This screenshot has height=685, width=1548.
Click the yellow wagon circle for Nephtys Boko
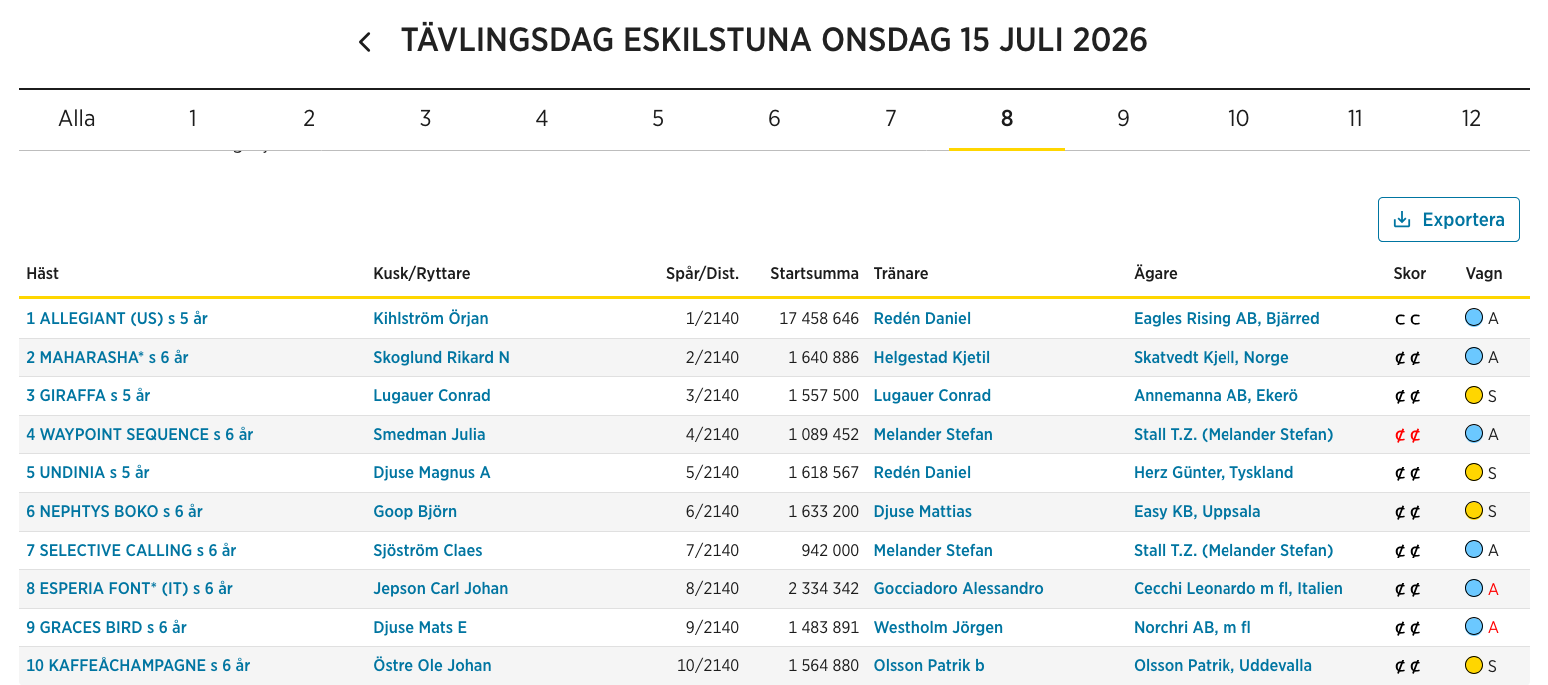[1473, 511]
